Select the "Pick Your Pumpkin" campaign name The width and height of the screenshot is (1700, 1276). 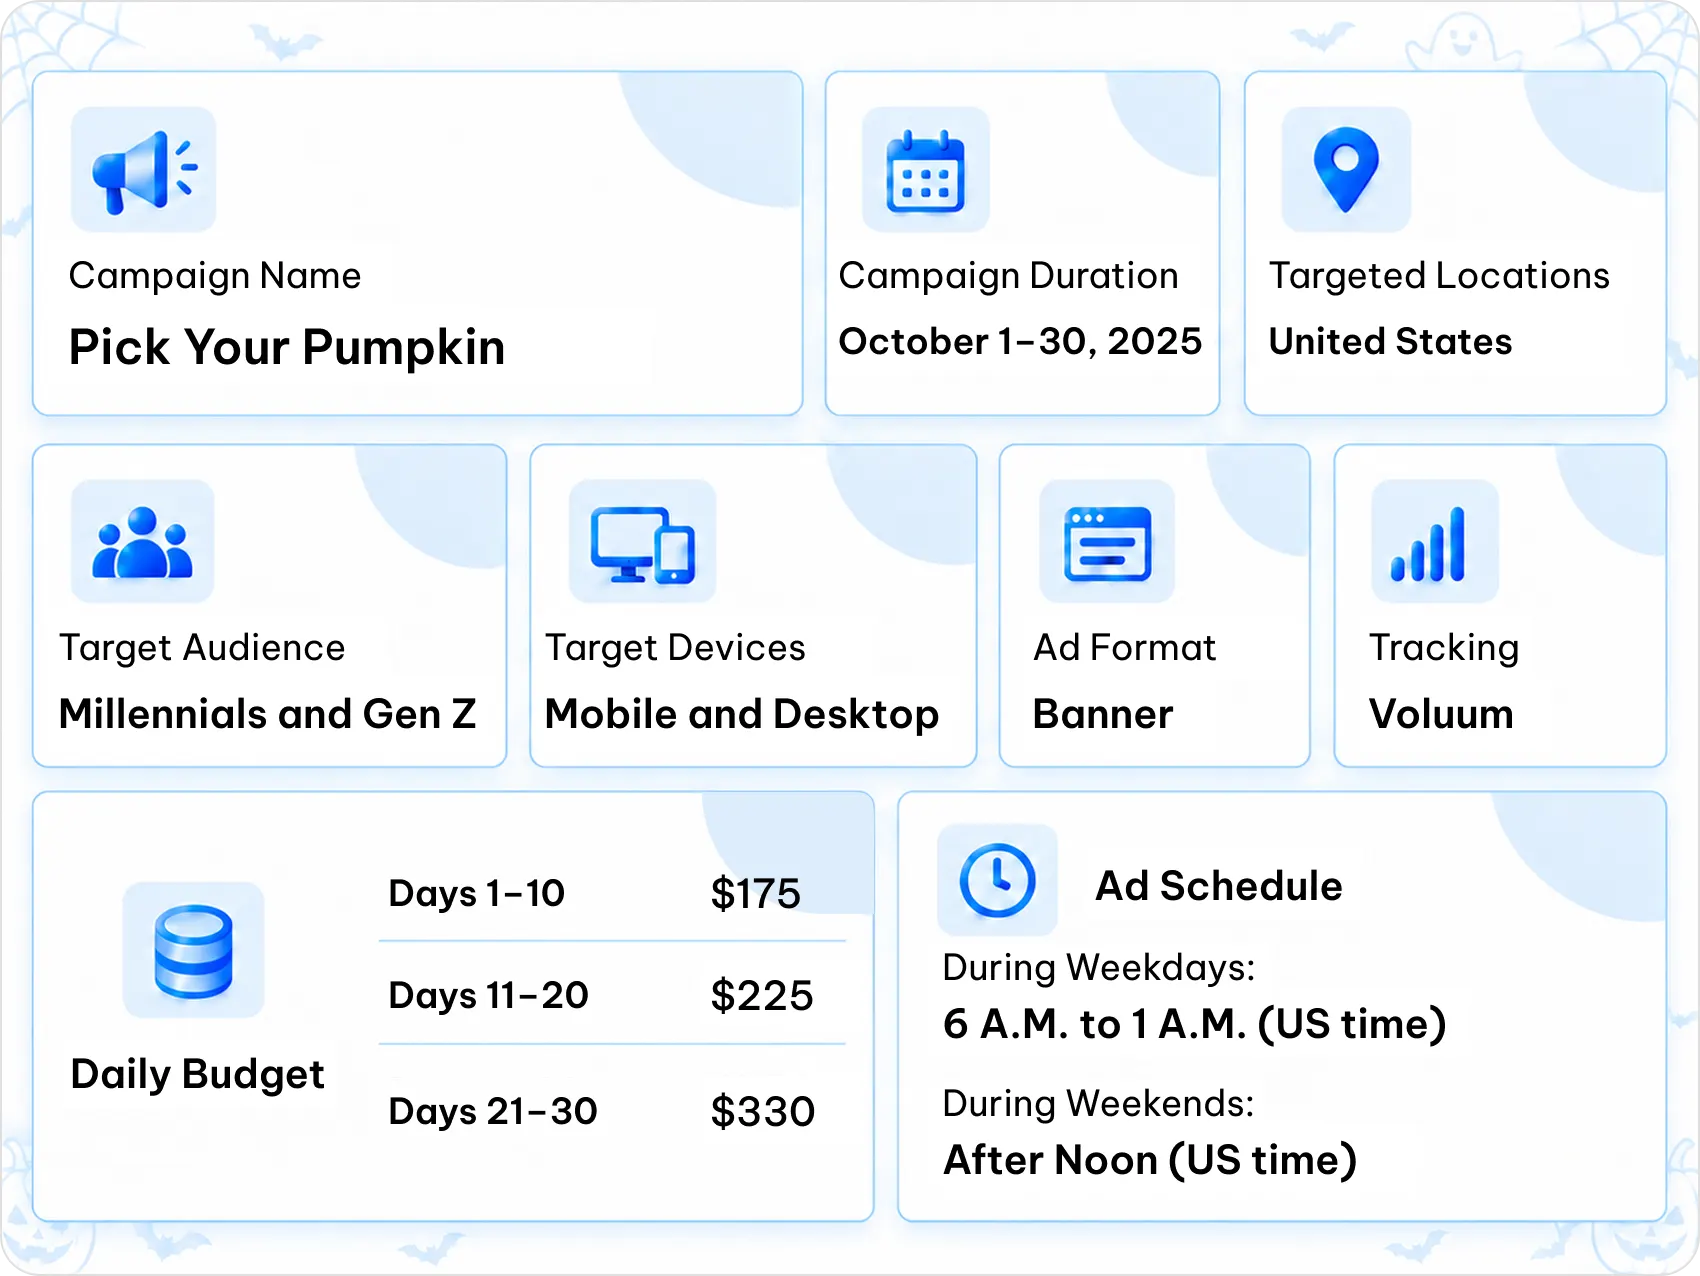(x=287, y=348)
